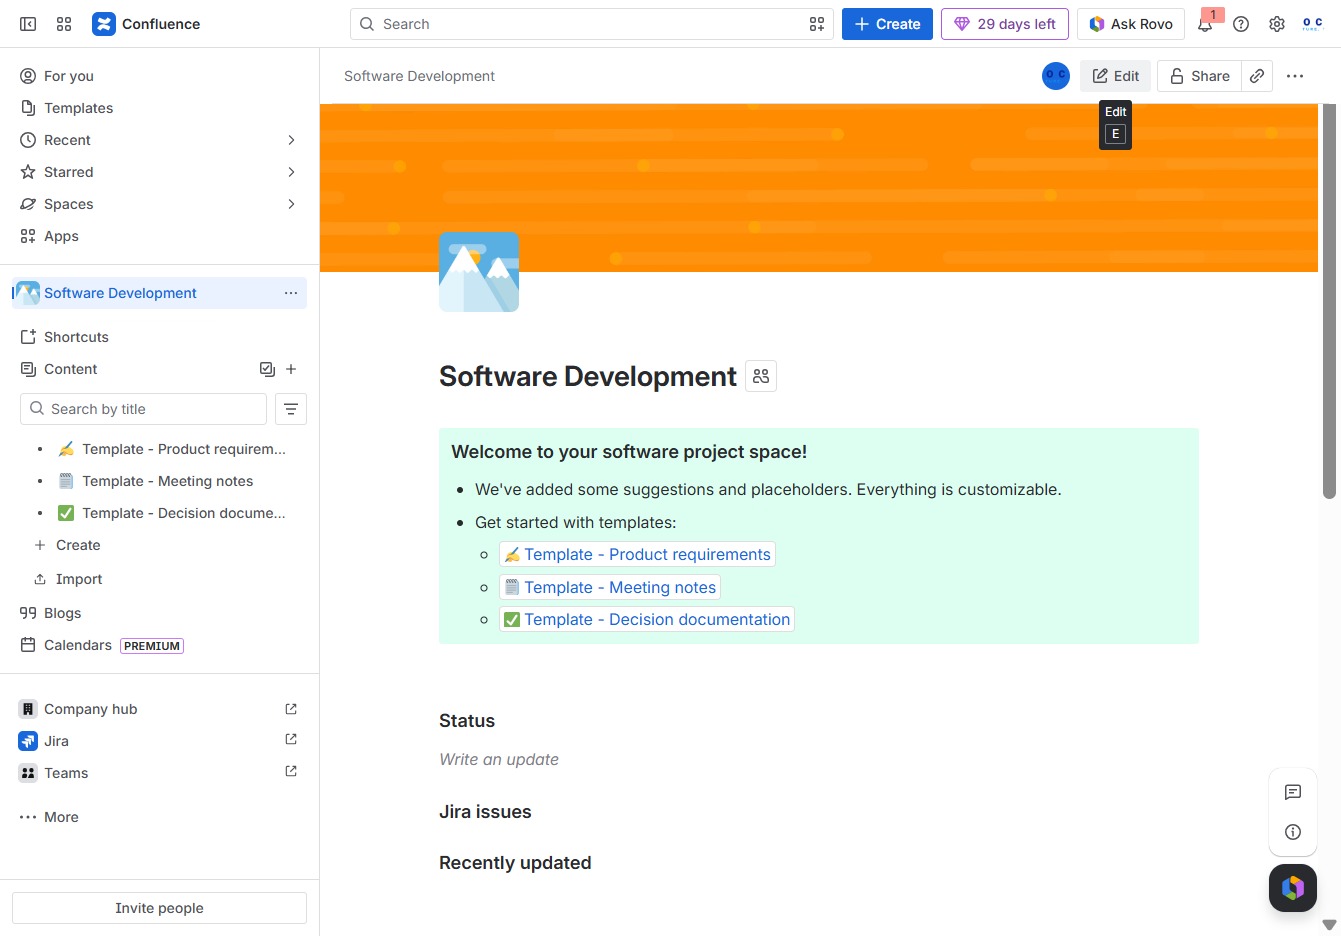Click the page contributor avatar beside Edit
Image resolution: width=1341 pixels, height=936 pixels.
(1056, 76)
